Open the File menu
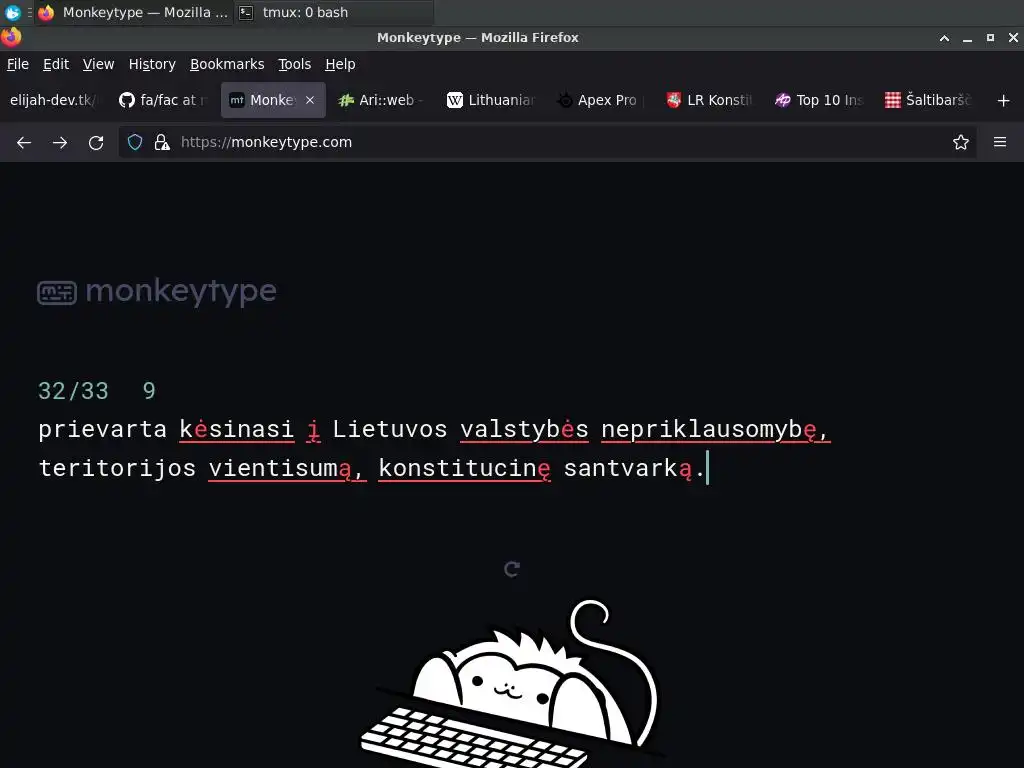The image size is (1024, 768). (x=18, y=64)
